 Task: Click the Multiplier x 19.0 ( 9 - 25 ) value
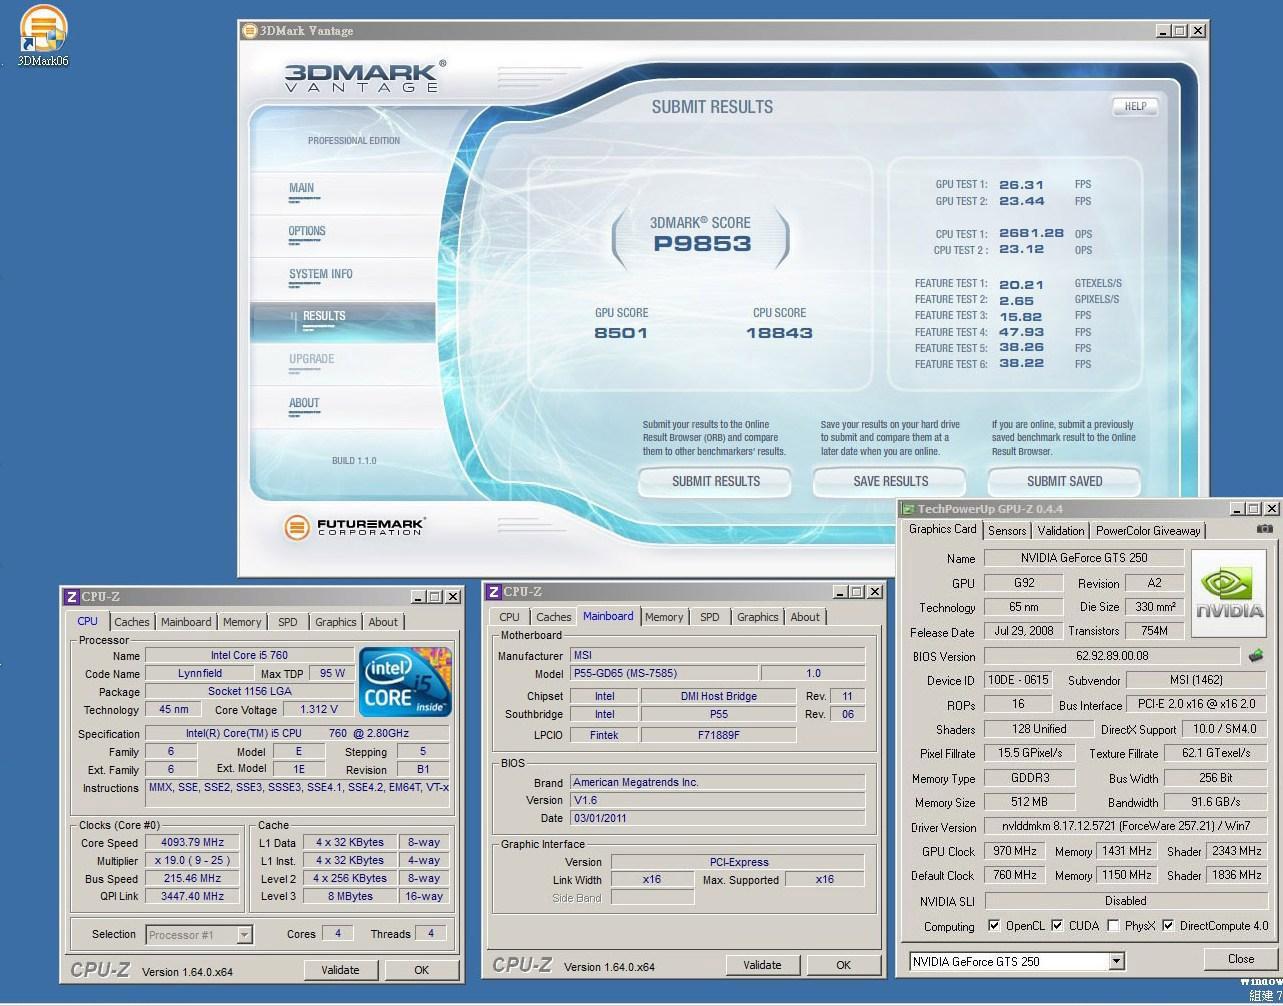coord(194,861)
